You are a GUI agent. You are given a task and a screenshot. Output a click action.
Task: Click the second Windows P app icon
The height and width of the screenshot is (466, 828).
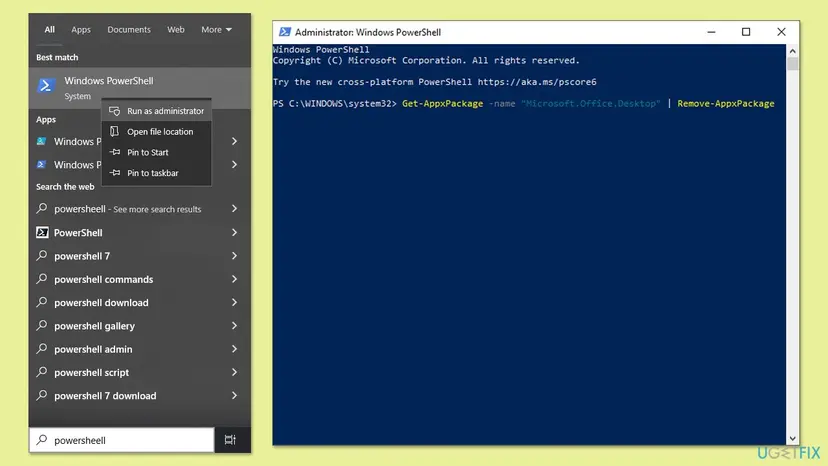41,164
